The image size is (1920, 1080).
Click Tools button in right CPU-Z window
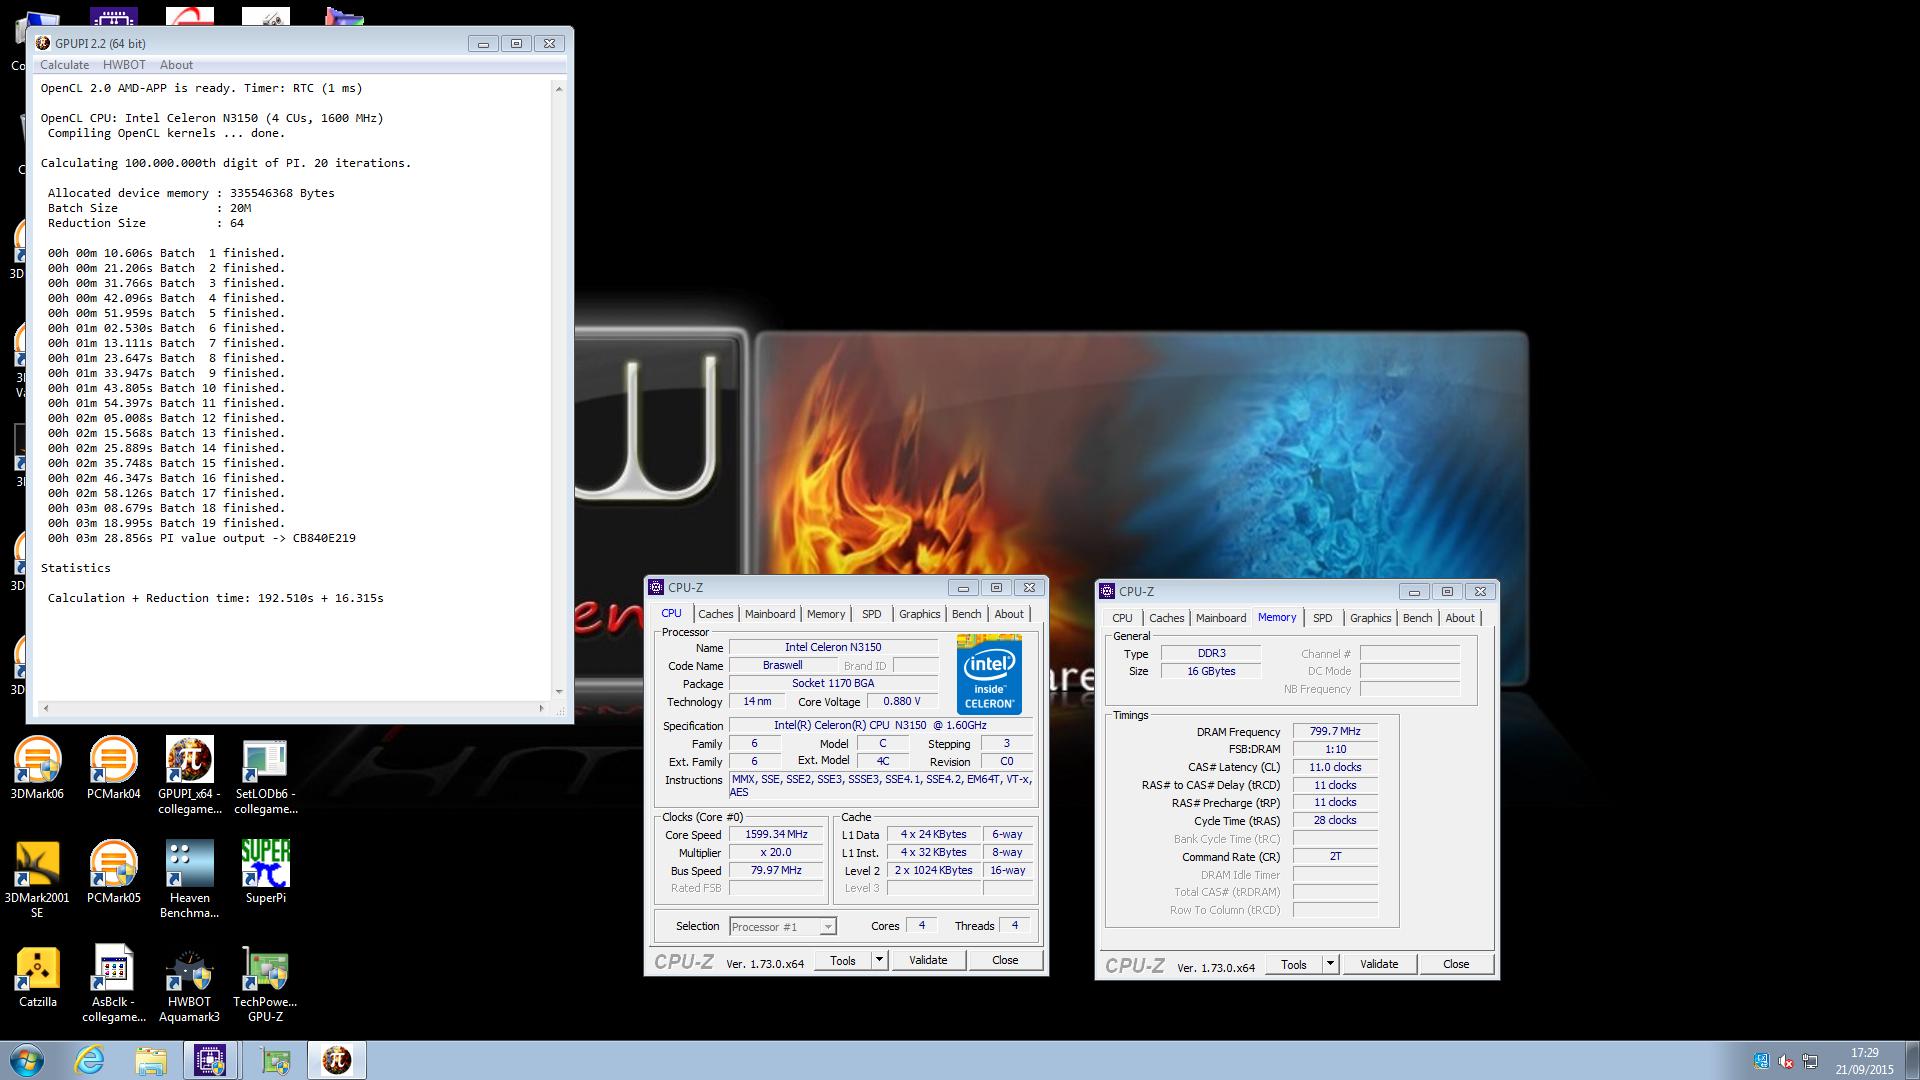point(1294,964)
